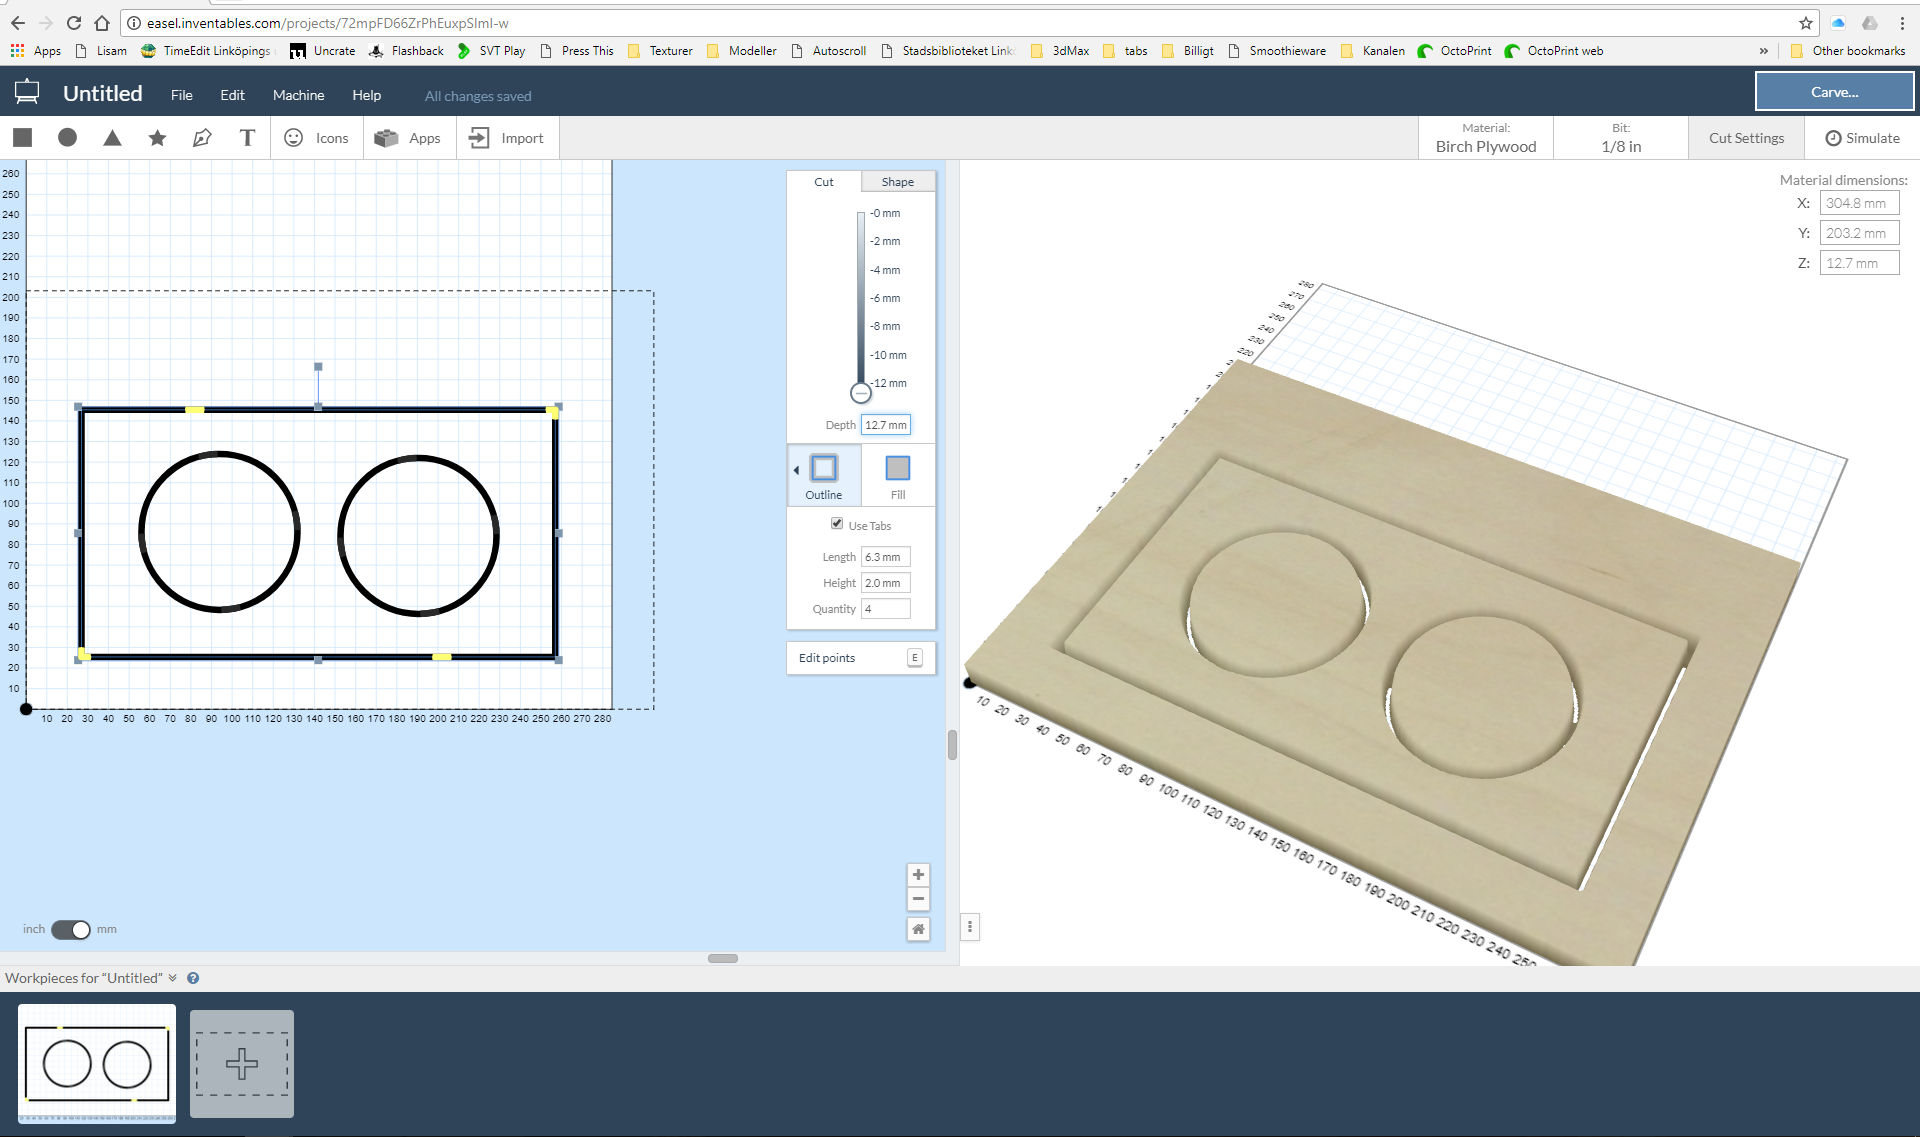Toggle the Fill cut mode
This screenshot has width=1920, height=1137.
[x=896, y=474]
